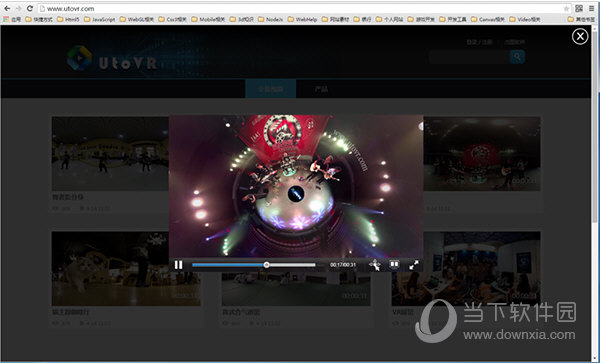Click the browser back arrow
Viewport: 600px width, 364px height.
click(7, 8)
